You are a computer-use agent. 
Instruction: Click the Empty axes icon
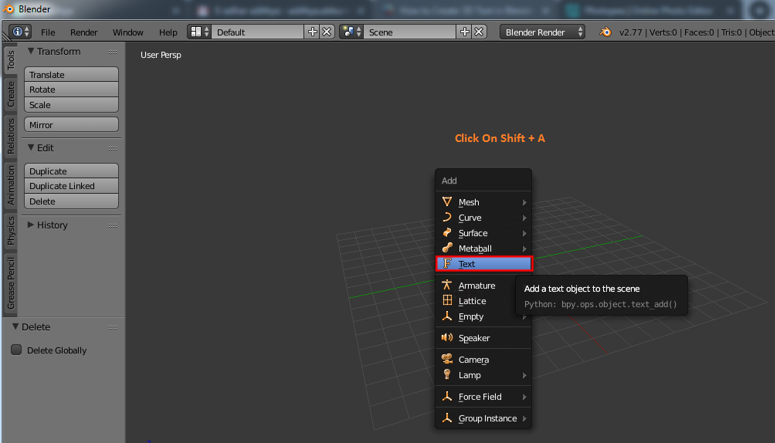447,316
